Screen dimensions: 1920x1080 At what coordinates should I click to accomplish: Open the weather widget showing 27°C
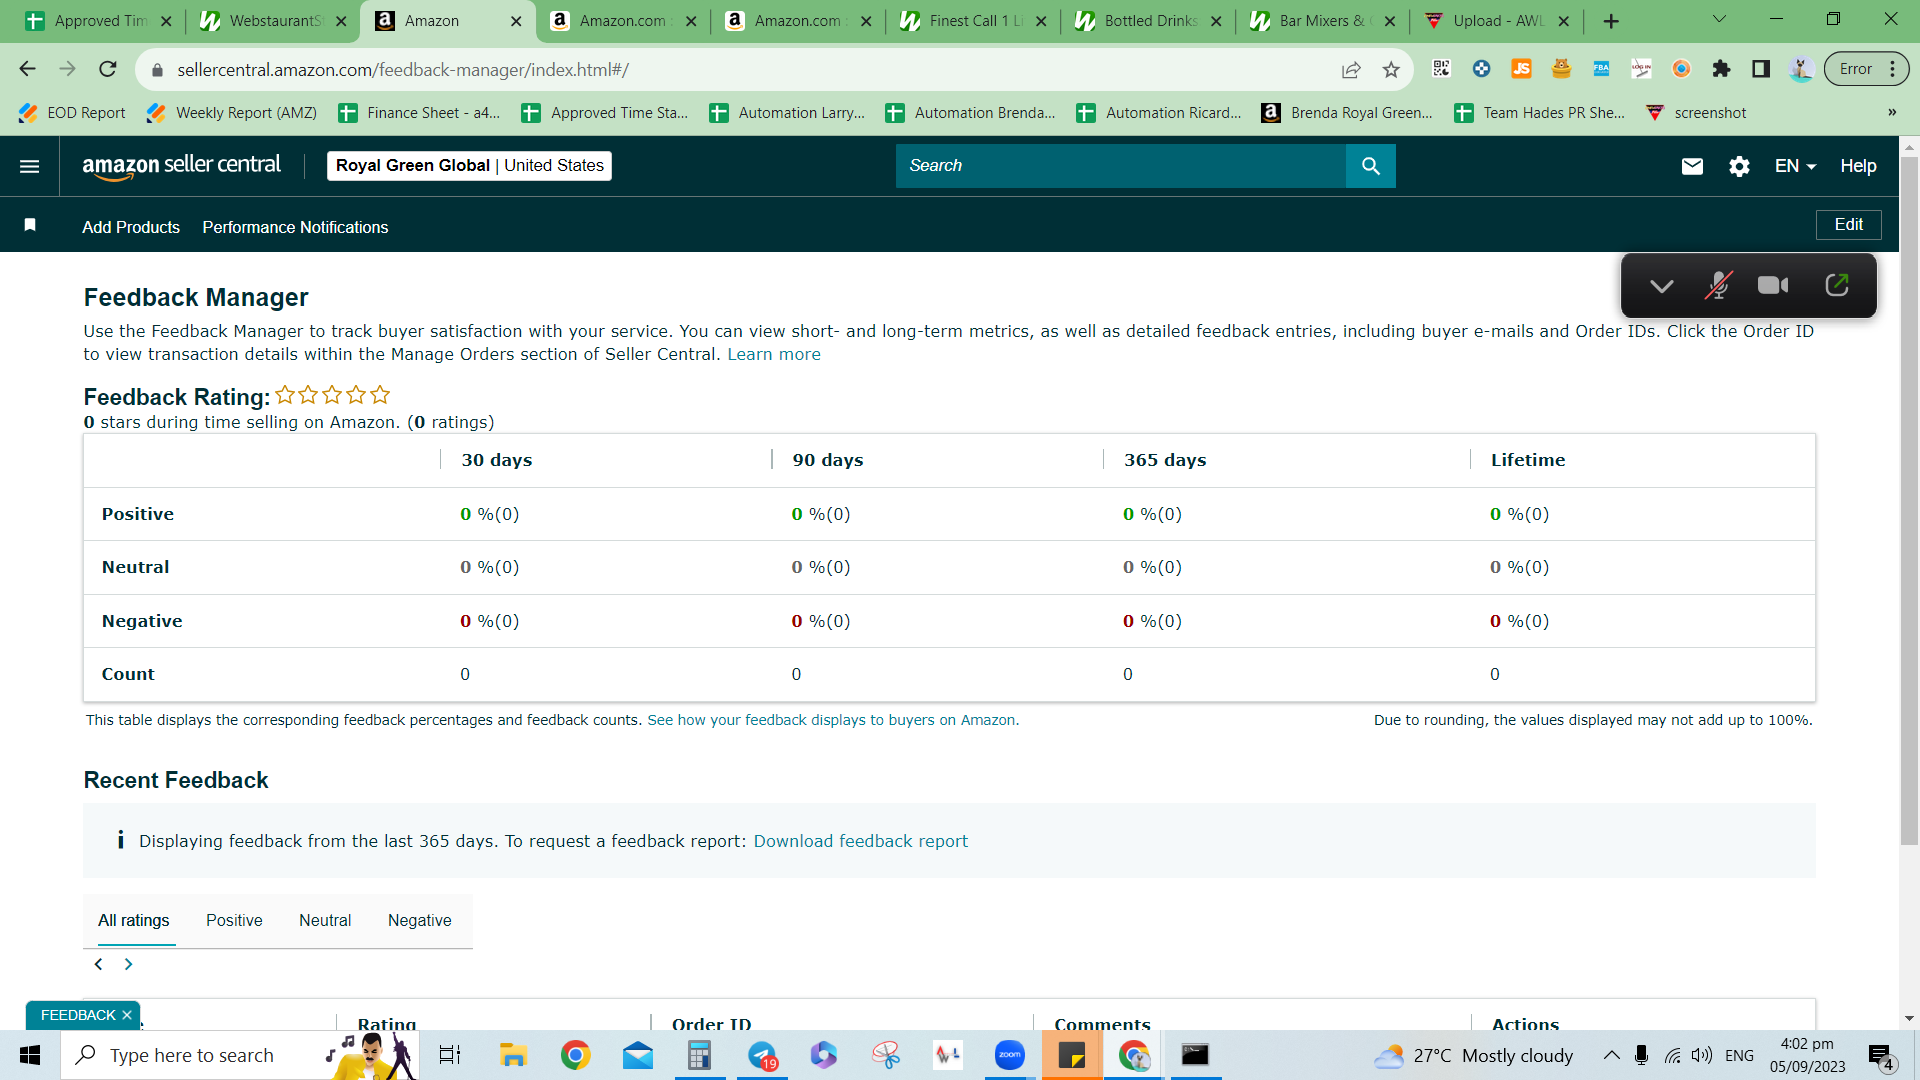coord(1473,1056)
